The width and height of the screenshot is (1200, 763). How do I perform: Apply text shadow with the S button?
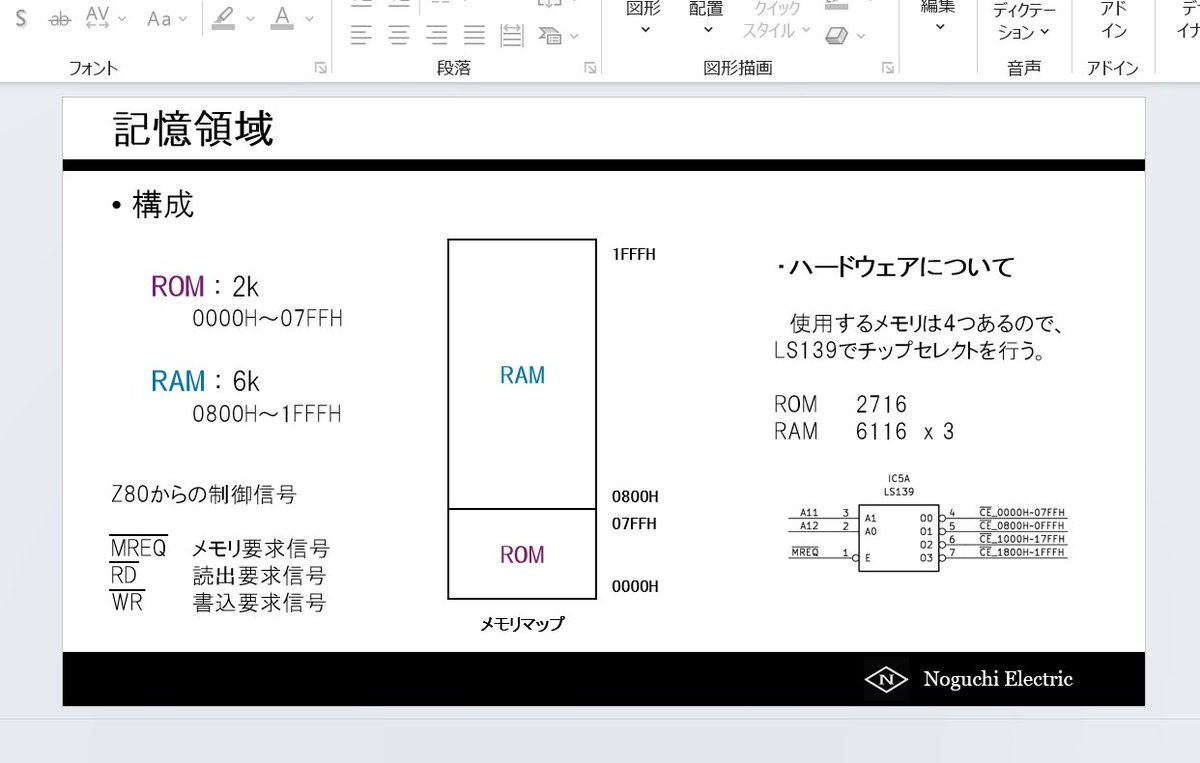(x=21, y=18)
